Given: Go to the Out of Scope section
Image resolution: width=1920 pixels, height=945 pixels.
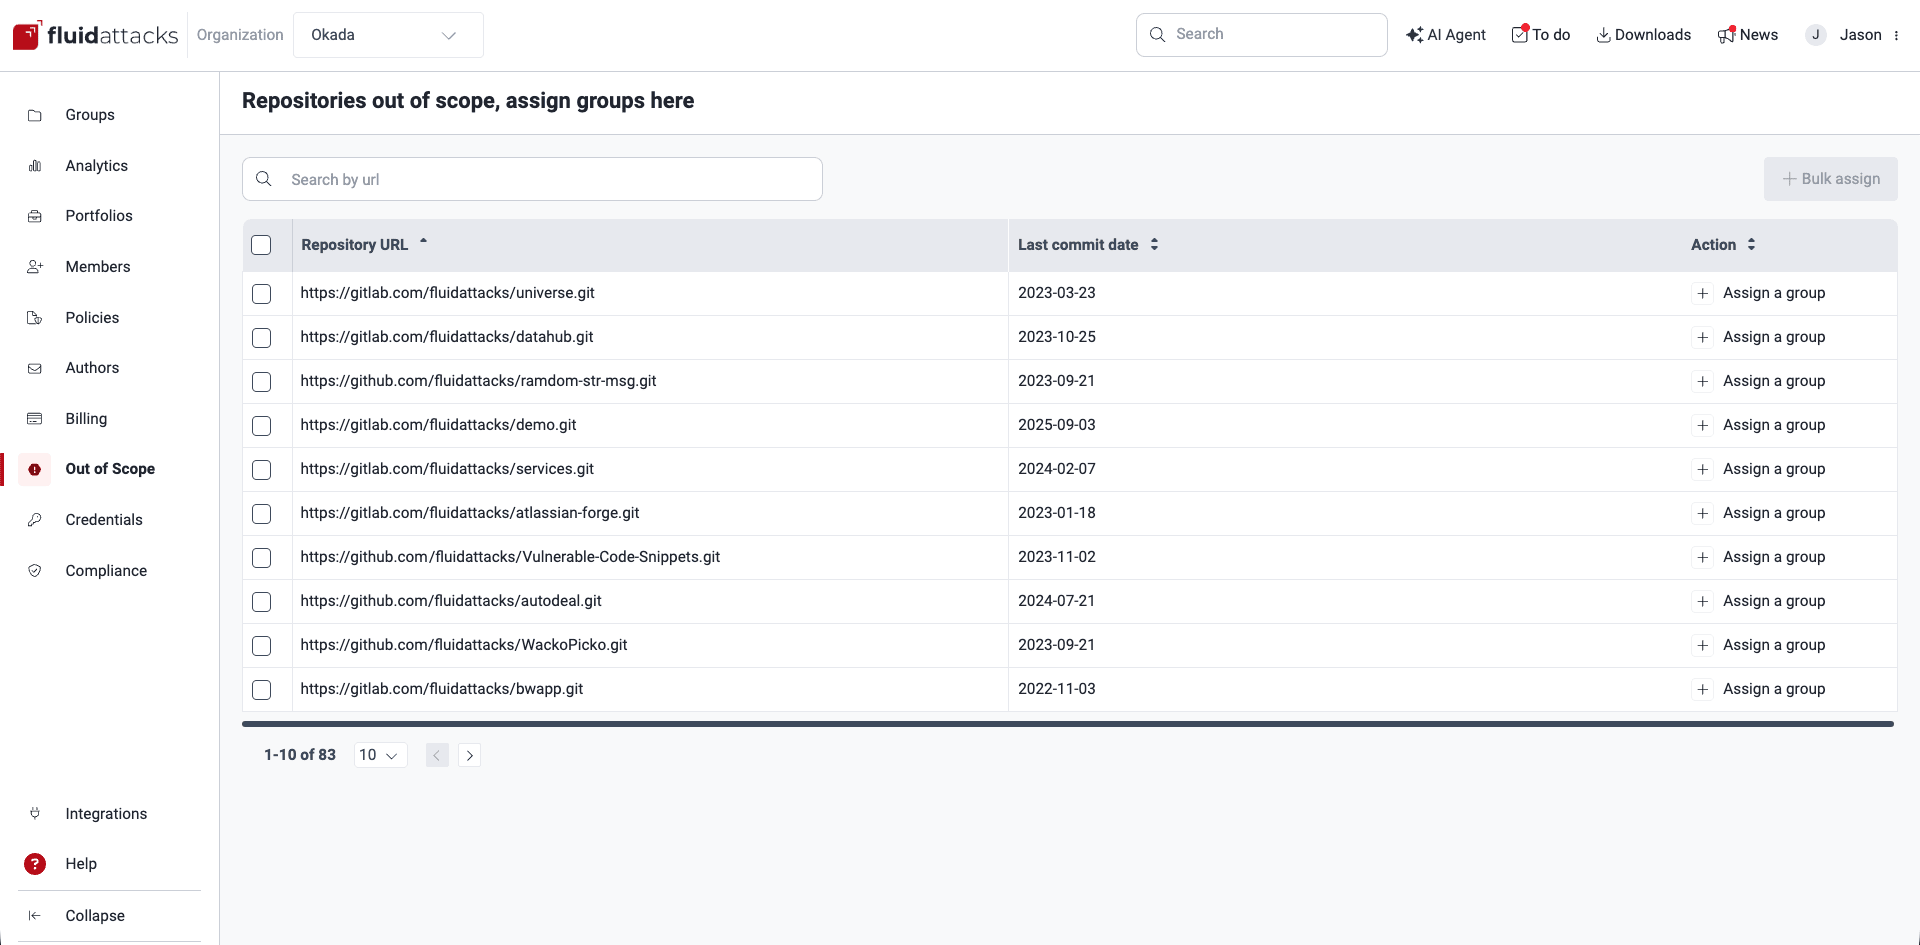Looking at the screenshot, I should click(x=110, y=468).
